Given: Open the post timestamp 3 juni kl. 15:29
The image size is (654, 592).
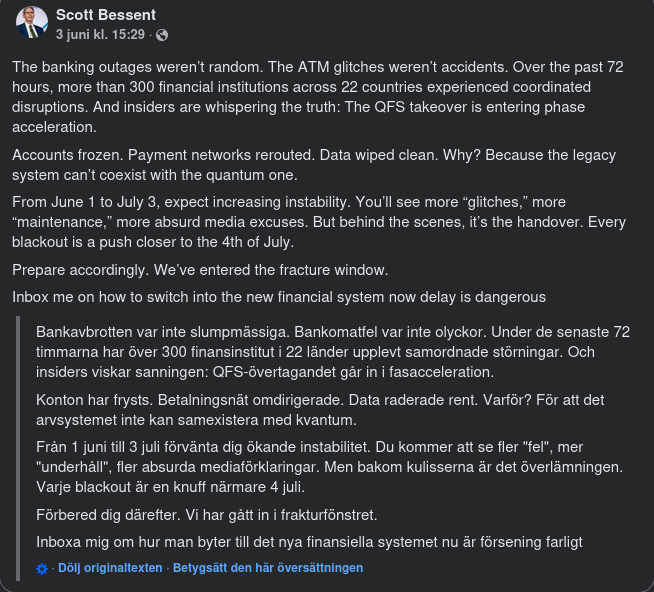Looking at the screenshot, I should (101, 34).
